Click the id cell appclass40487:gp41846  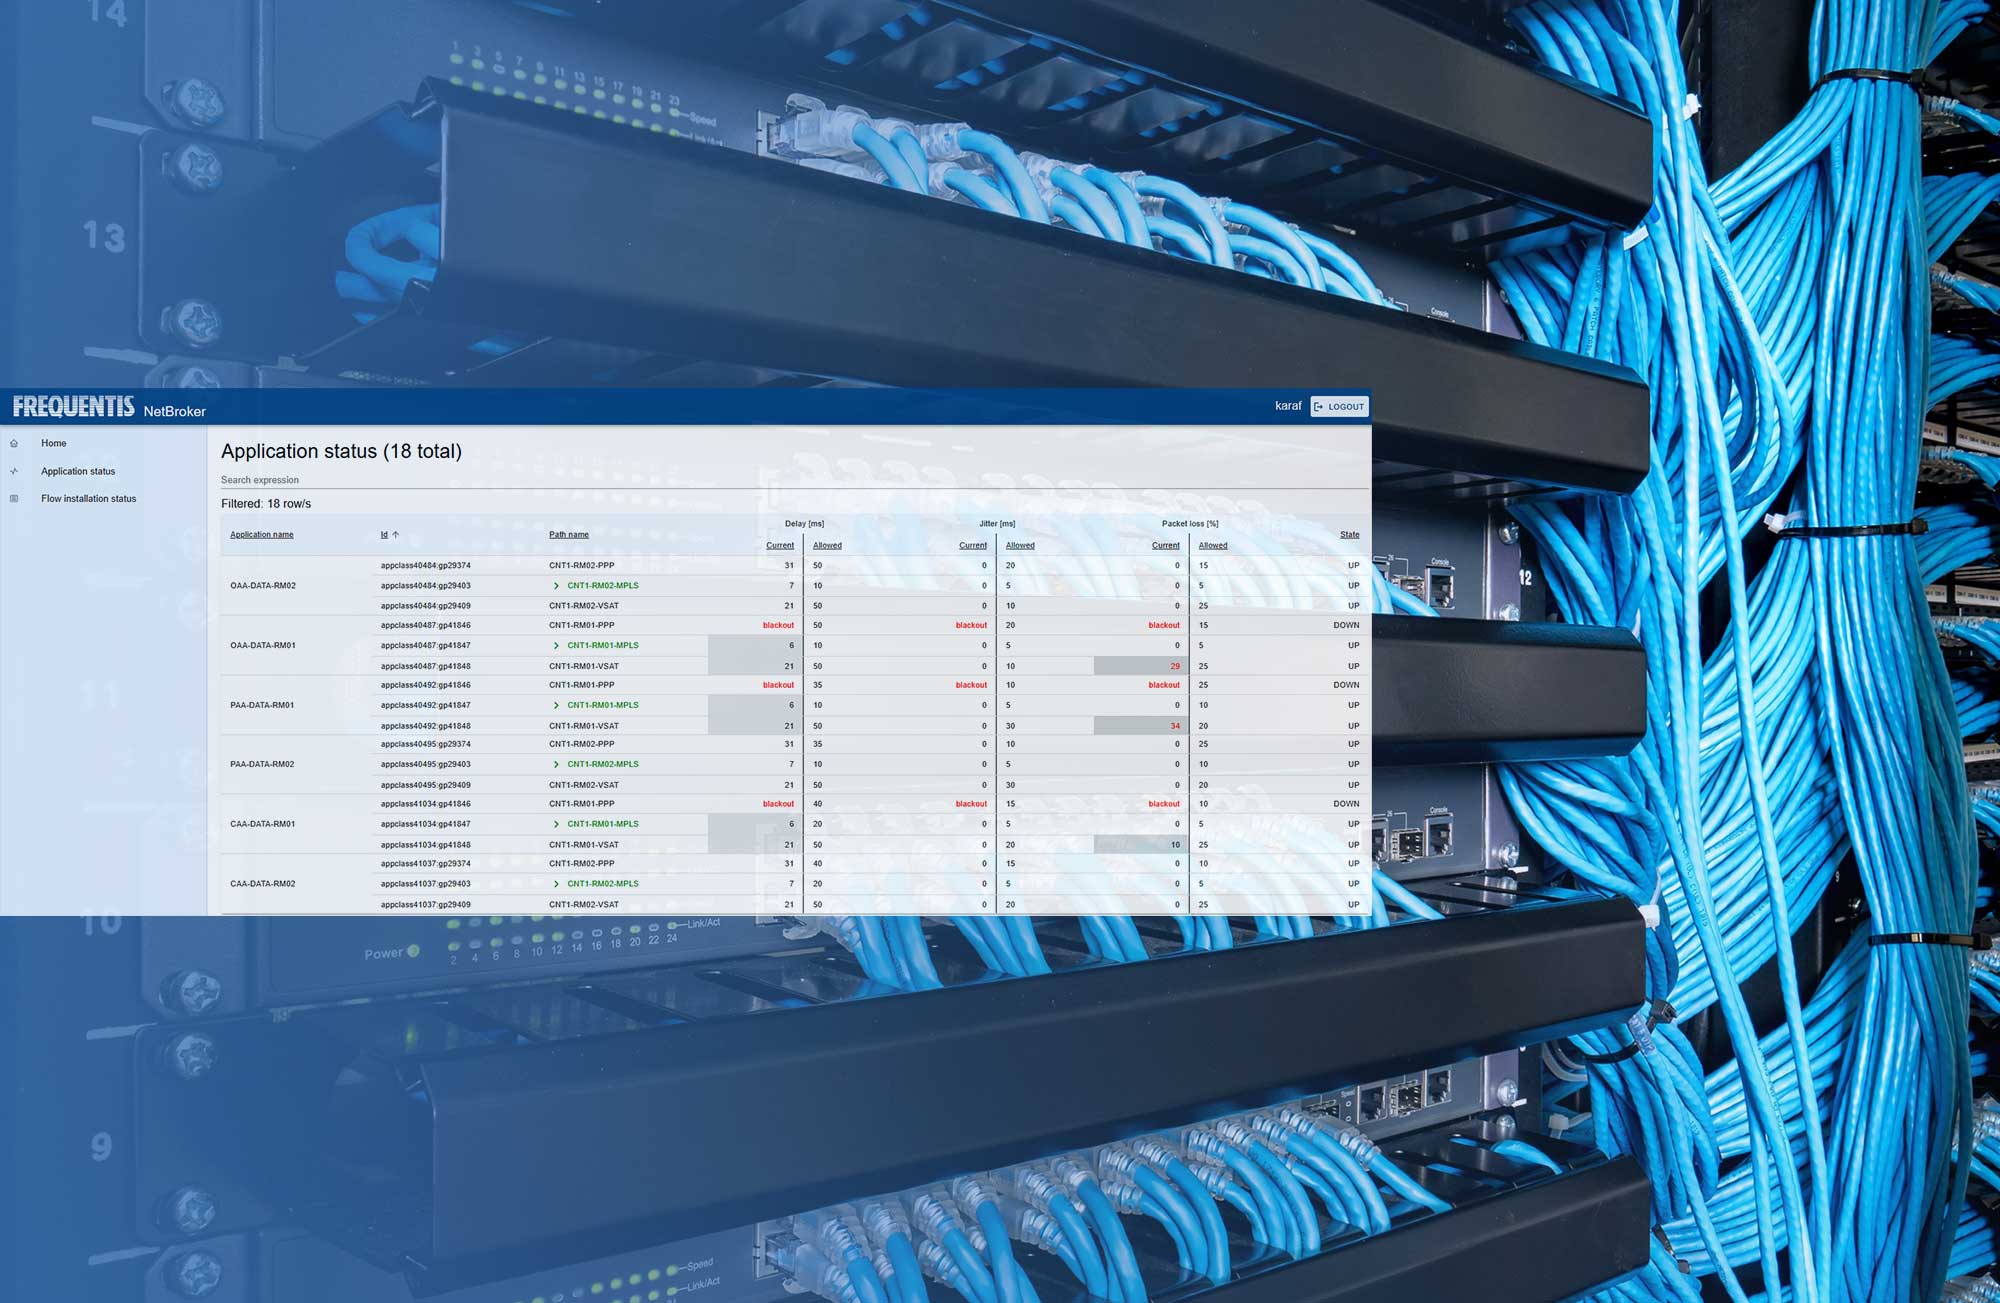coord(425,625)
